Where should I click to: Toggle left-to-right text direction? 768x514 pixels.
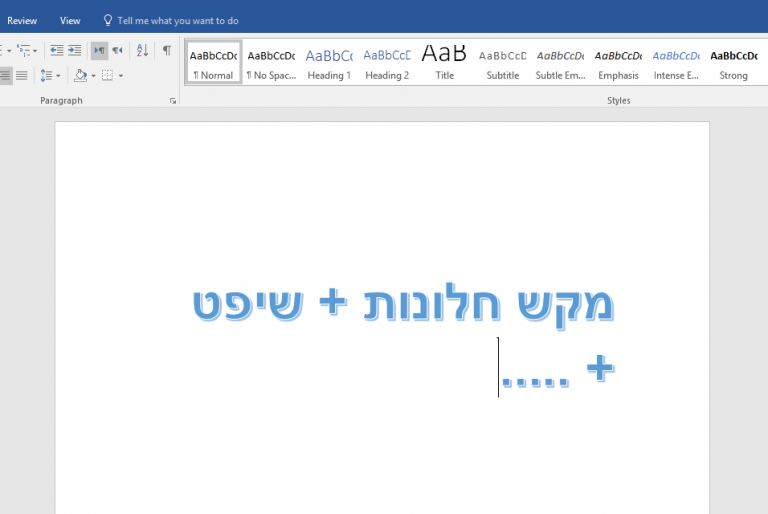click(99, 50)
